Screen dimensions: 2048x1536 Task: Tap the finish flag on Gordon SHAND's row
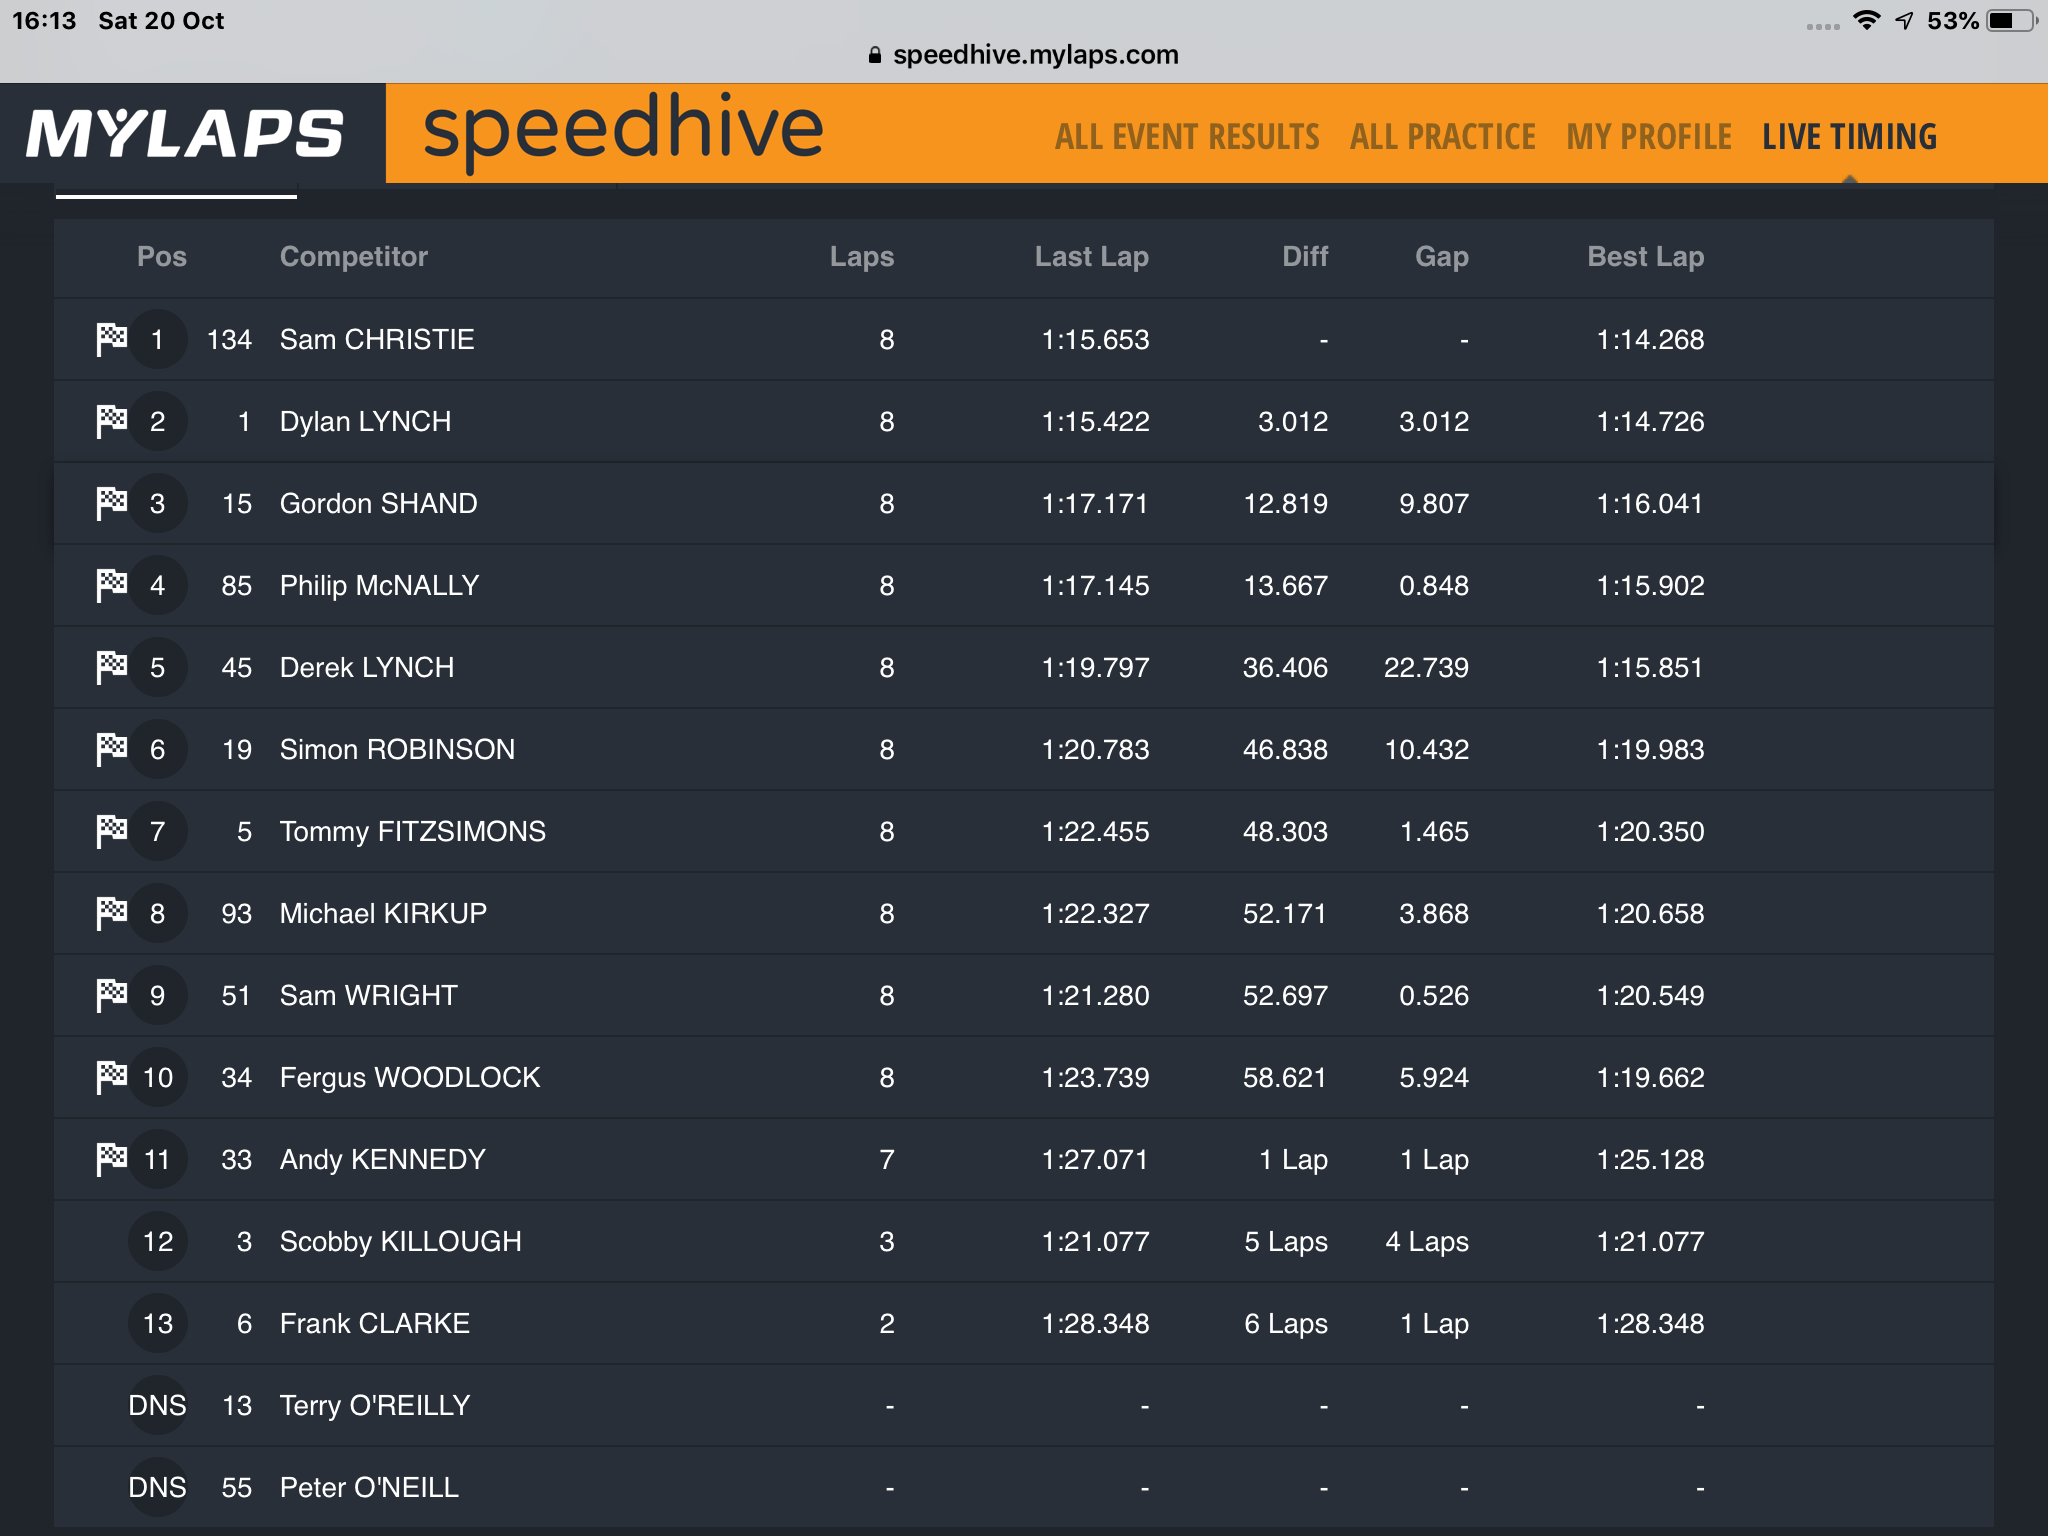pyautogui.click(x=111, y=503)
